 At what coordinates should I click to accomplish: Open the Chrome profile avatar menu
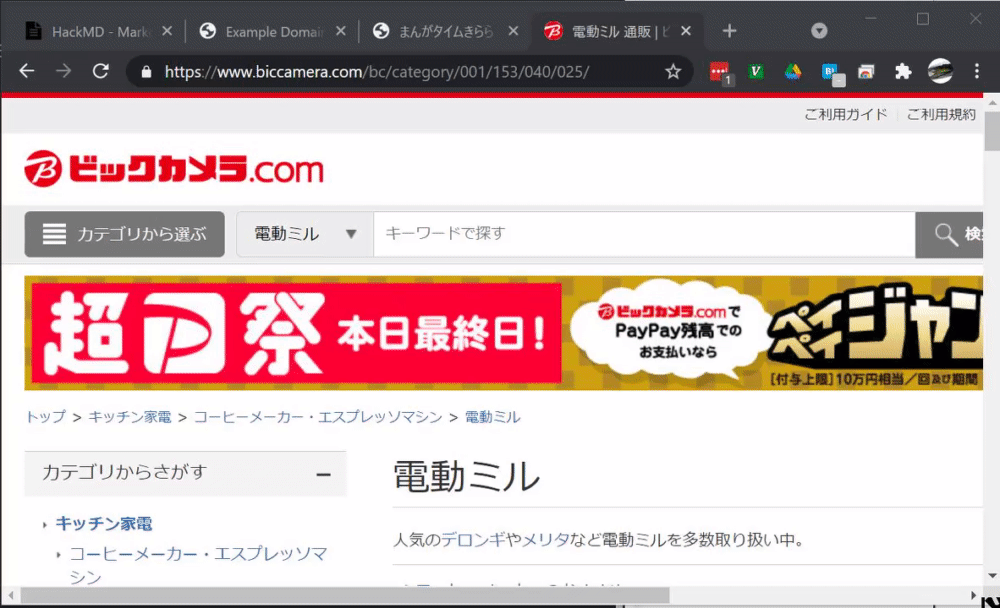(940, 71)
